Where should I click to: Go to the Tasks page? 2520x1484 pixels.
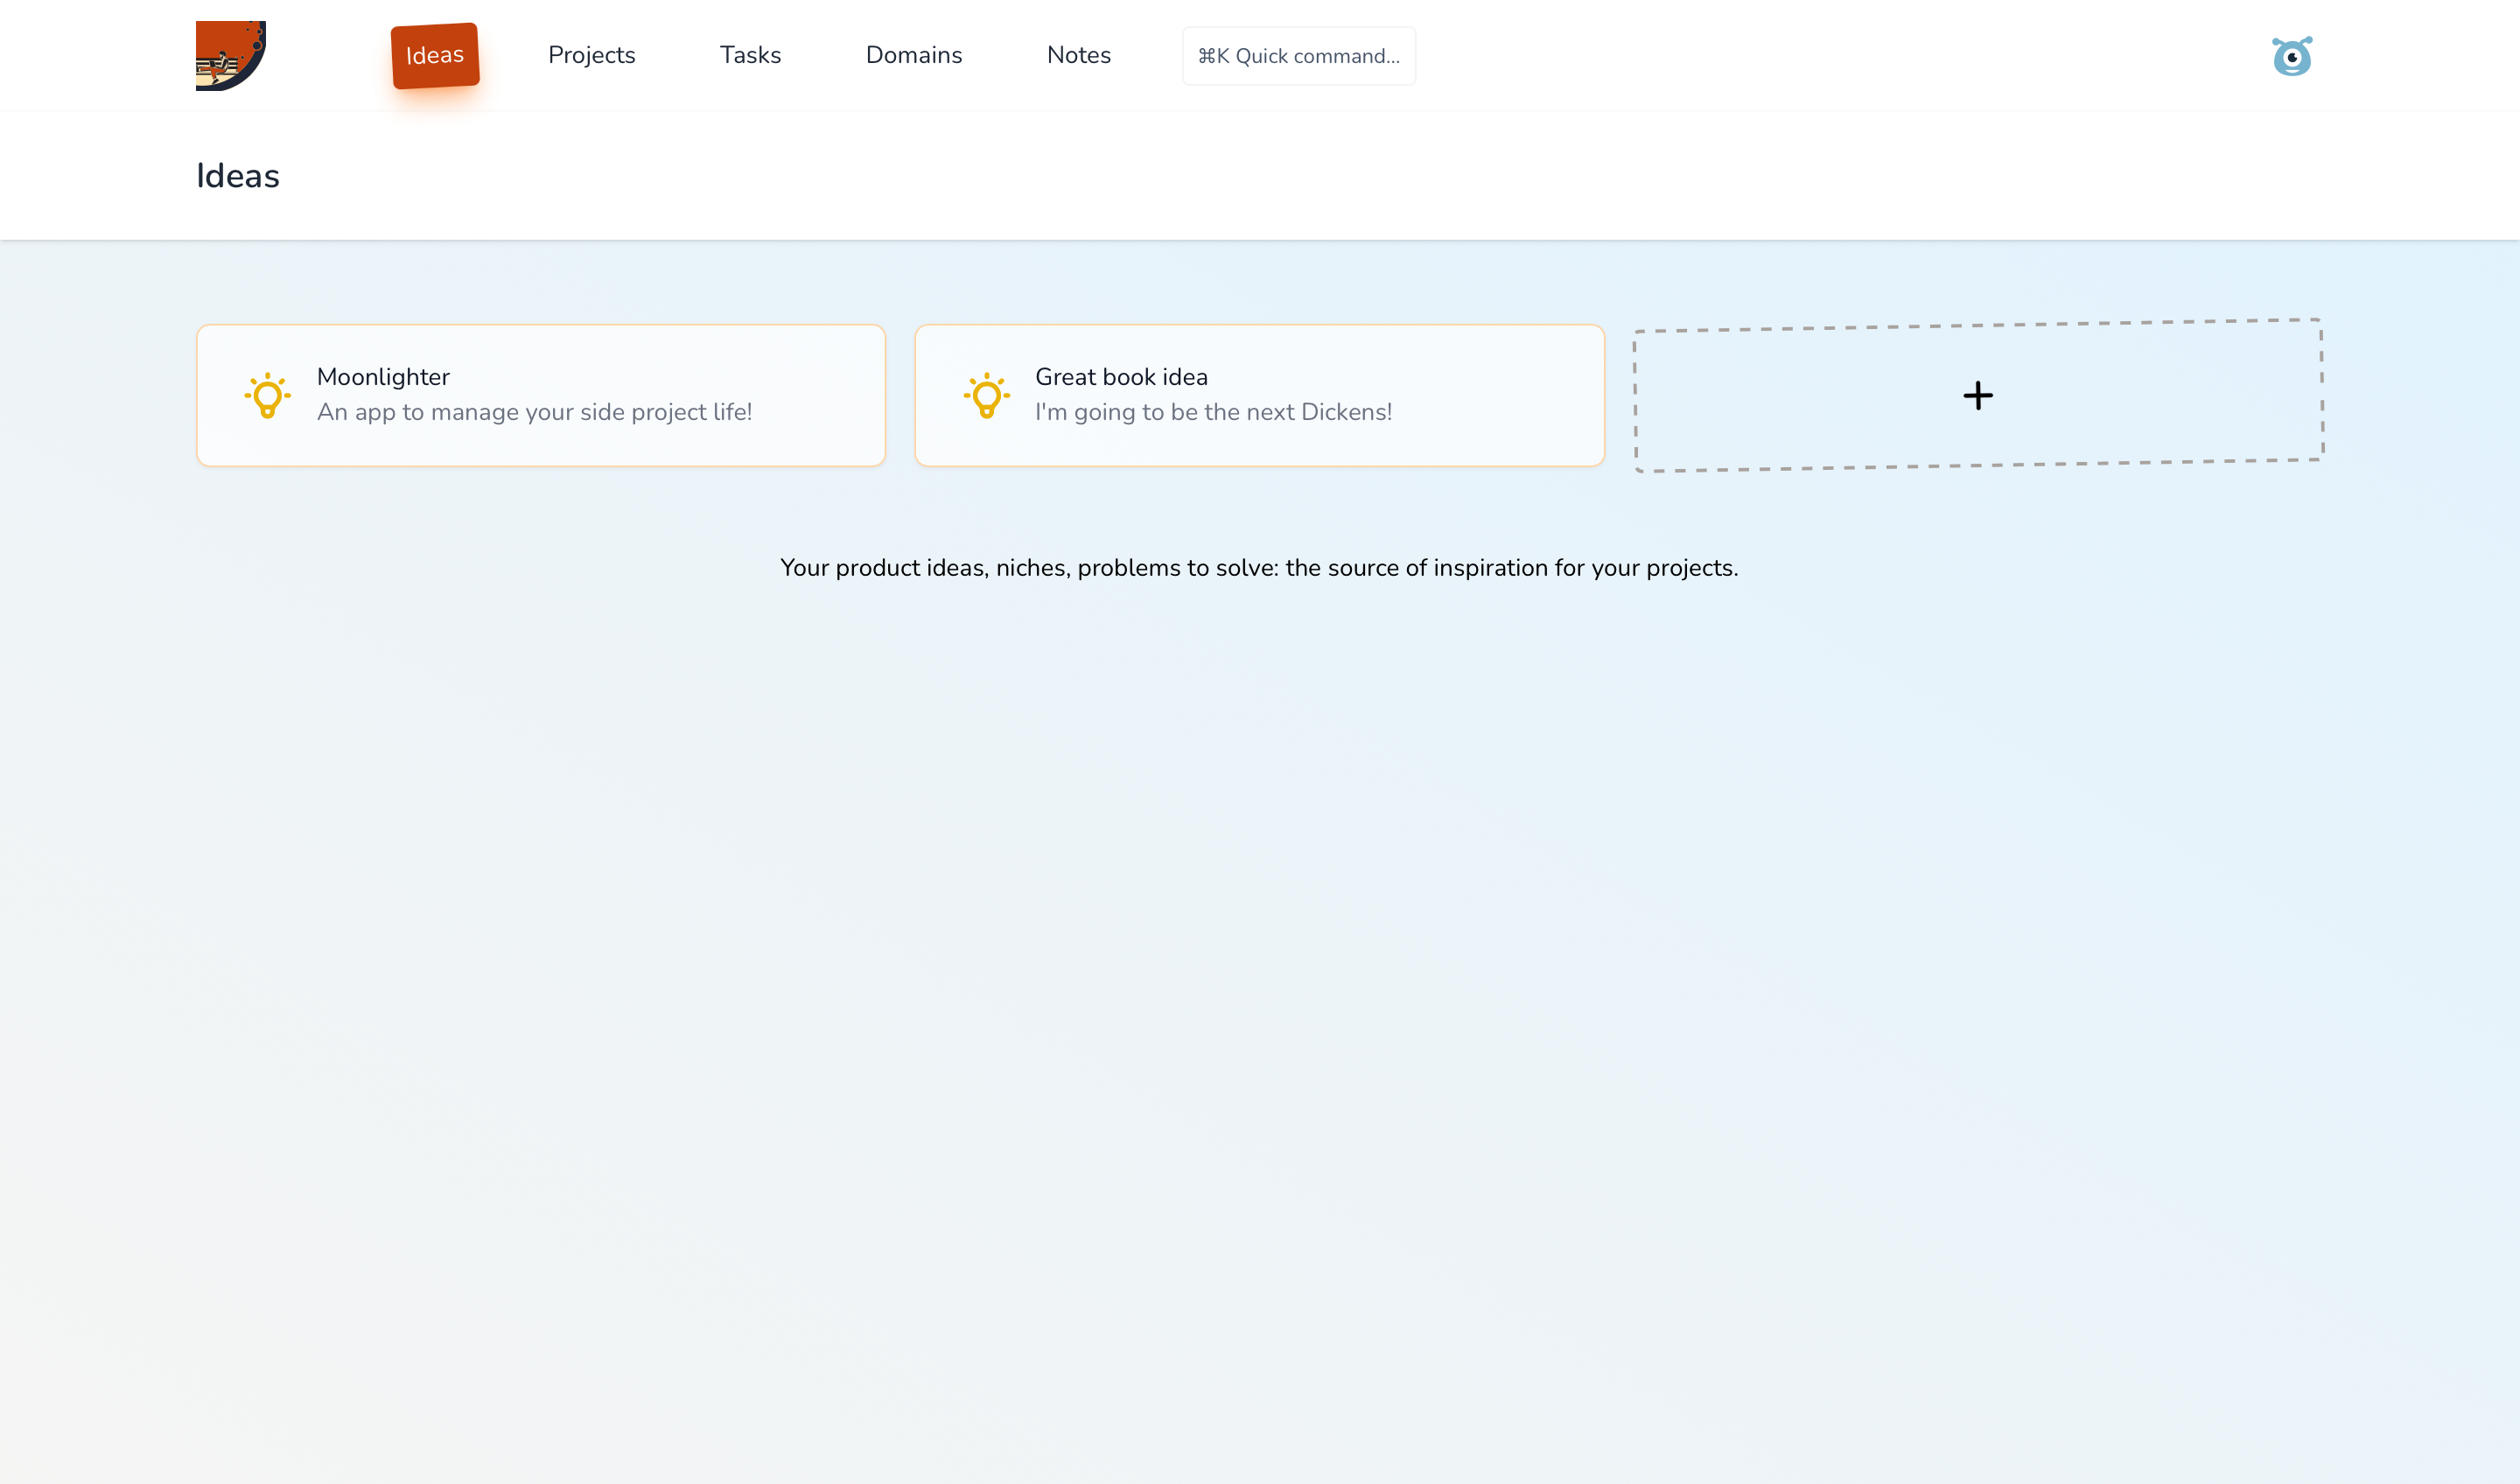tap(750, 56)
